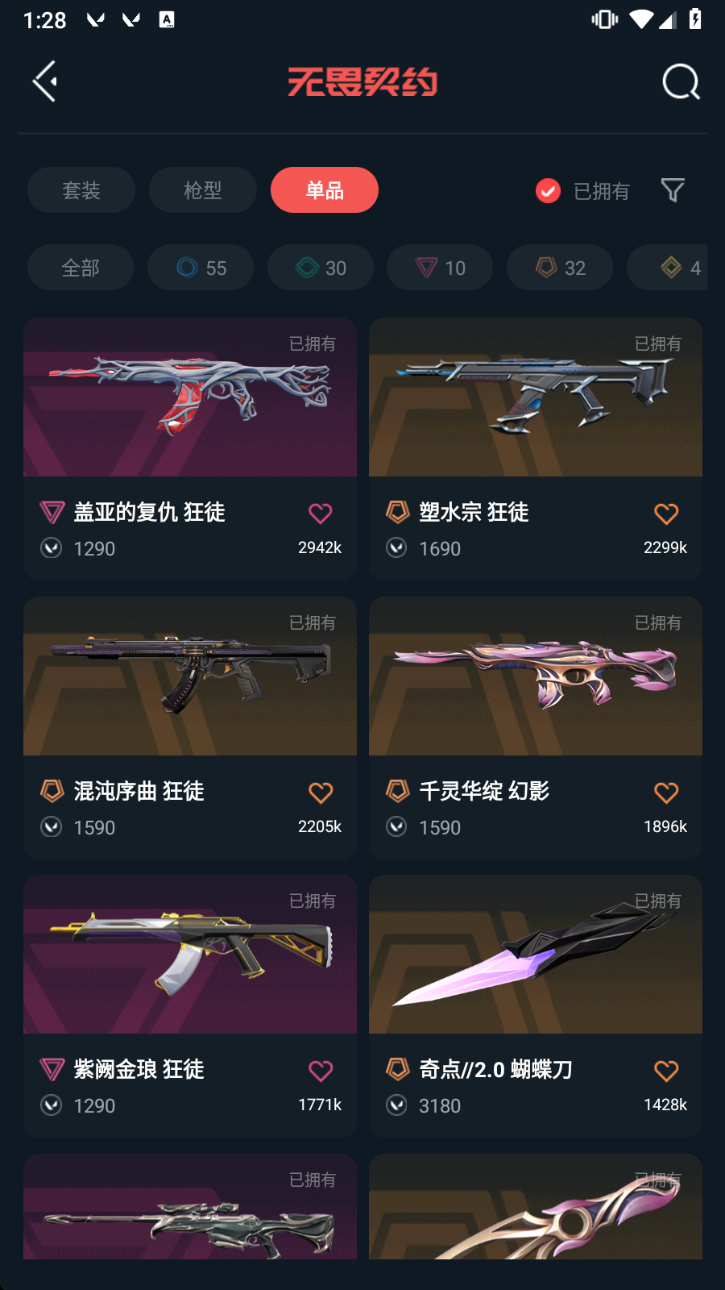Image resolution: width=725 pixels, height=1290 pixels.
Task: Open the 塑水宗 狂徒 weapon thumbnail
Action: point(535,397)
